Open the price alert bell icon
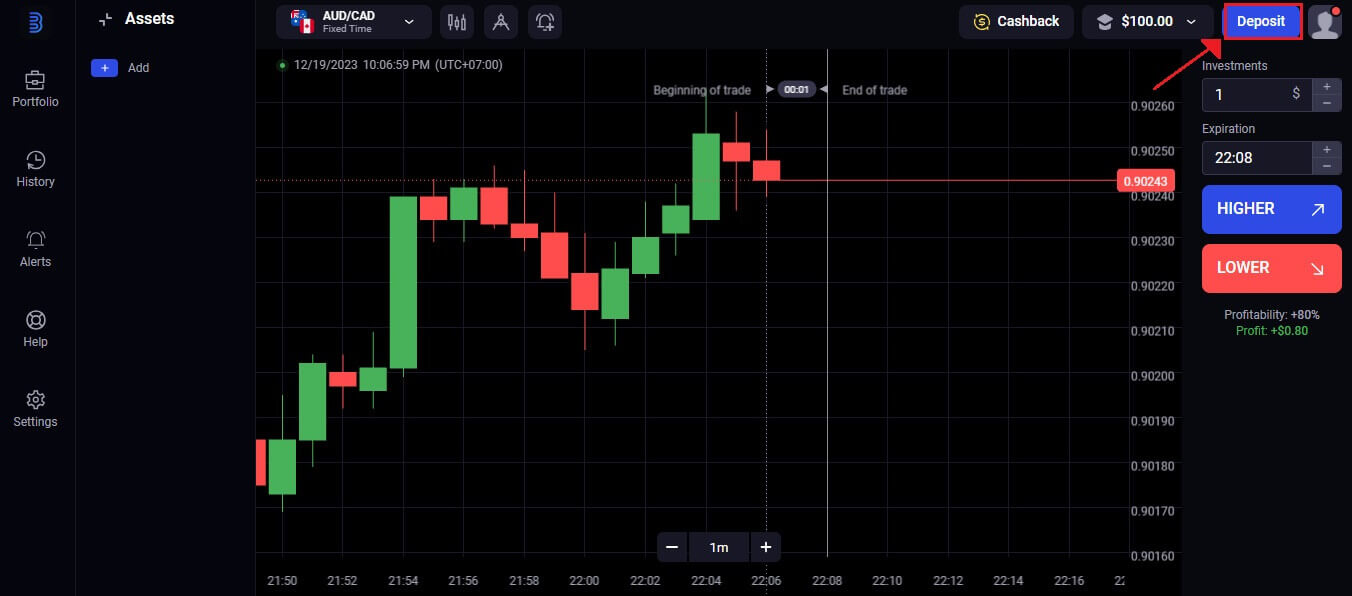1352x596 pixels. tap(544, 21)
